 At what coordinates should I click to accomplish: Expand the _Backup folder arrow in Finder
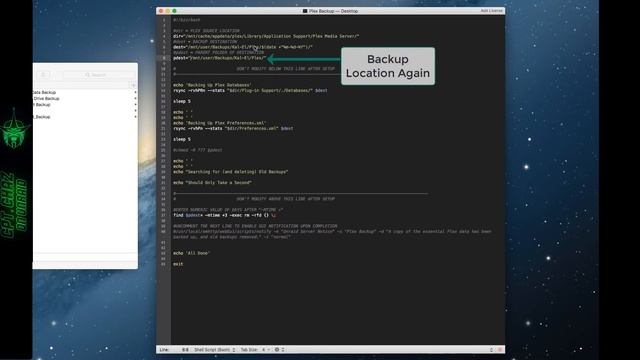point(135,117)
